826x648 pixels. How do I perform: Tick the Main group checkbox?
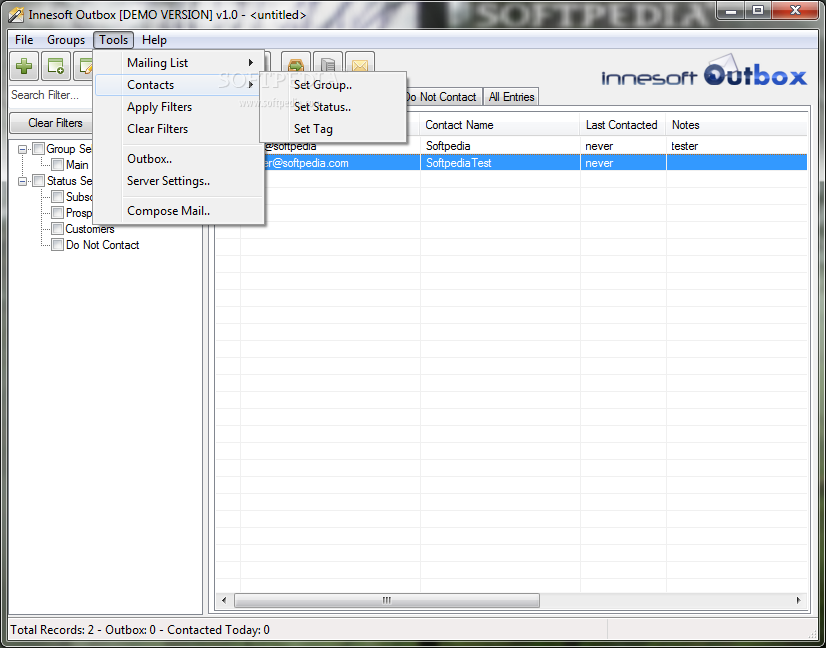pos(57,164)
